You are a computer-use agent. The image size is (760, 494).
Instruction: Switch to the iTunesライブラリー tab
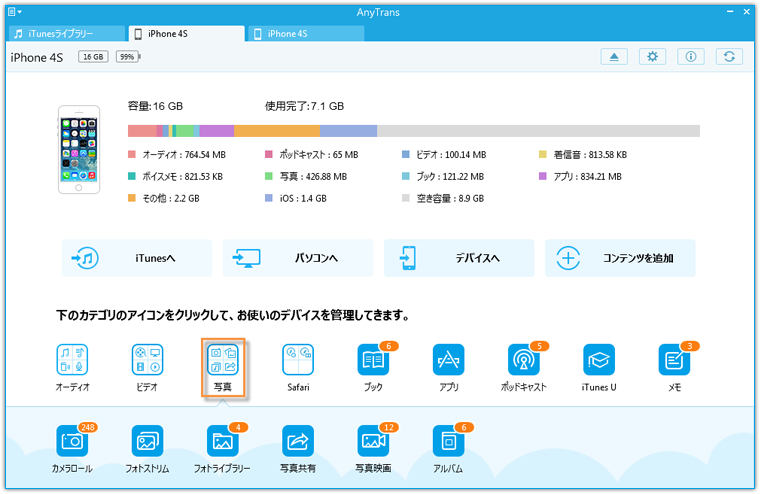(67, 33)
